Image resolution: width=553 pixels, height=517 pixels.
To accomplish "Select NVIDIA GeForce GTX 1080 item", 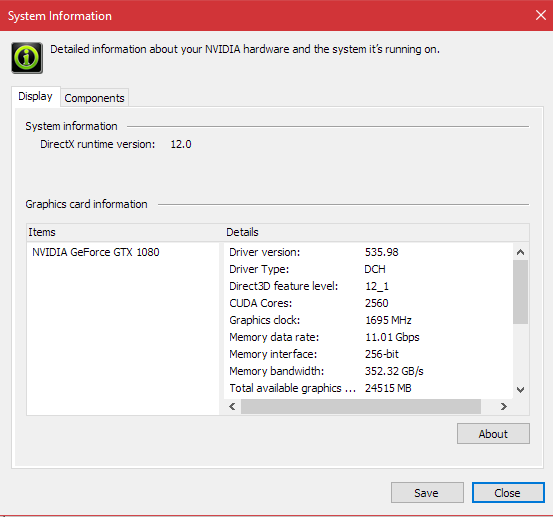I will point(96,252).
